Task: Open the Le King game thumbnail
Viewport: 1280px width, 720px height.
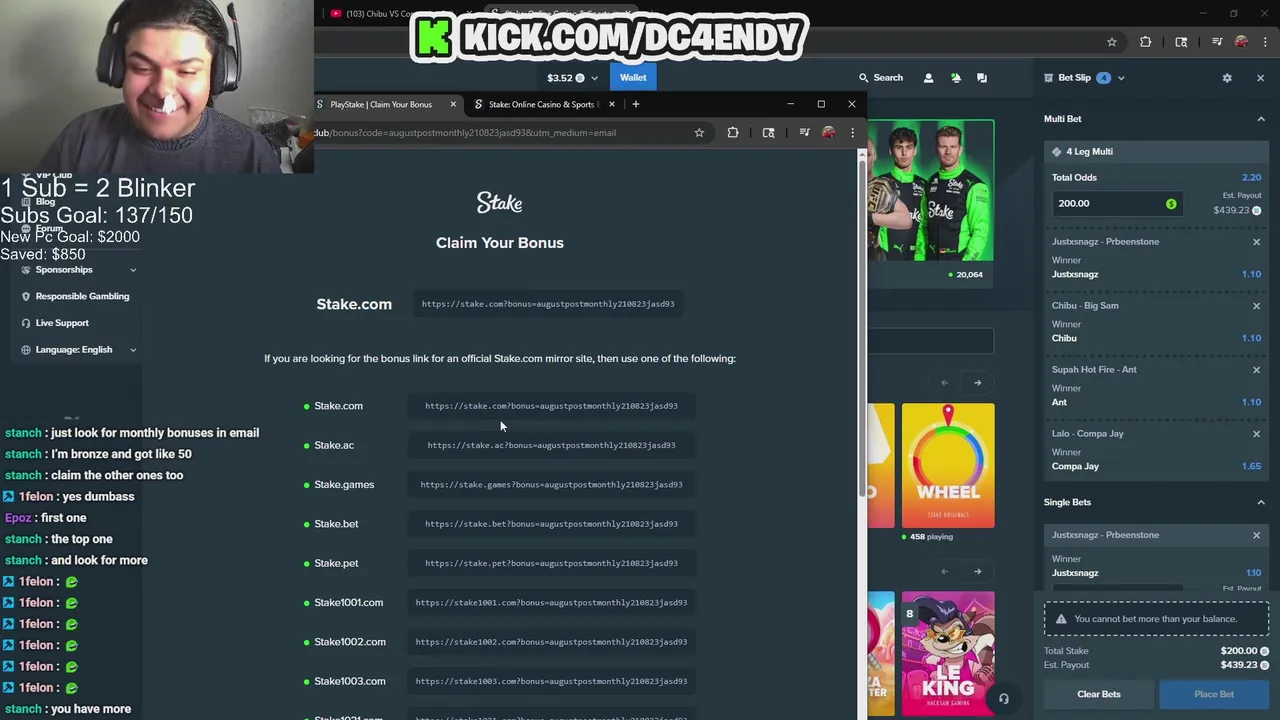Action: point(948,654)
